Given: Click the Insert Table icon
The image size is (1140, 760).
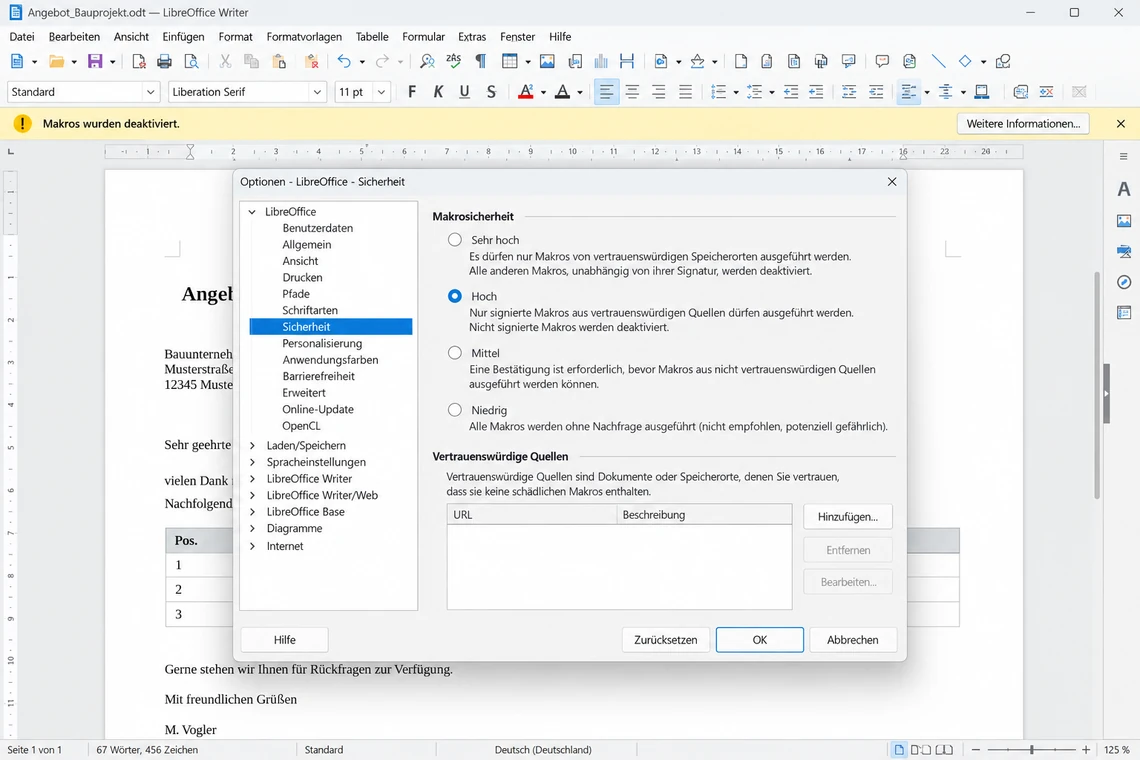Looking at the screenshot, I should coord(510,62).
